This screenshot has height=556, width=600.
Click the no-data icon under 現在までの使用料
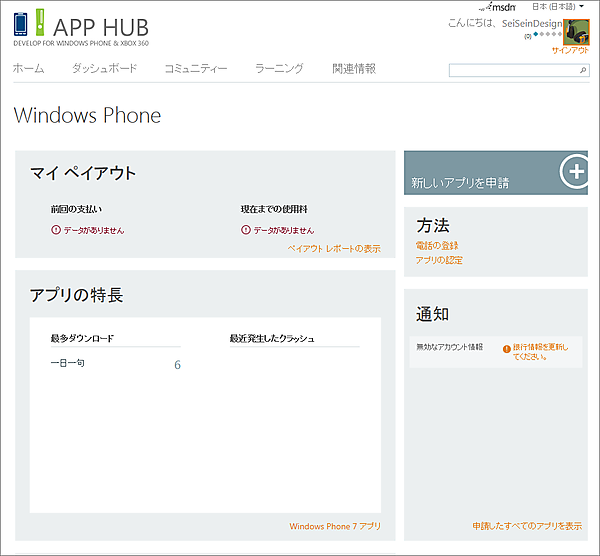coord(246,230)
